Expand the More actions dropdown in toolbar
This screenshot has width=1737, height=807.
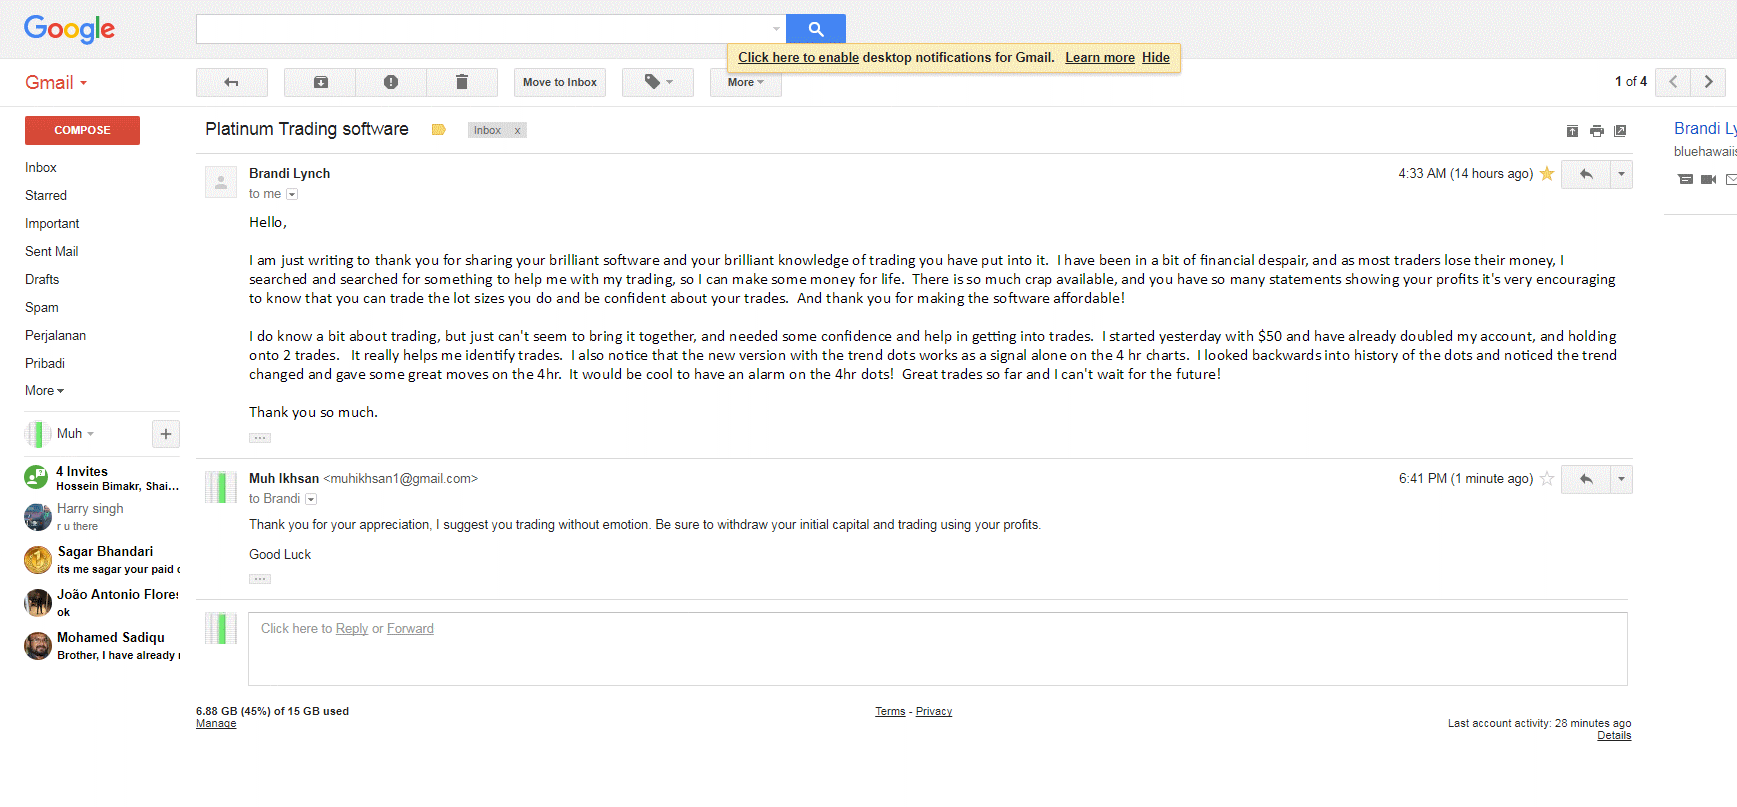click(746, 82)
